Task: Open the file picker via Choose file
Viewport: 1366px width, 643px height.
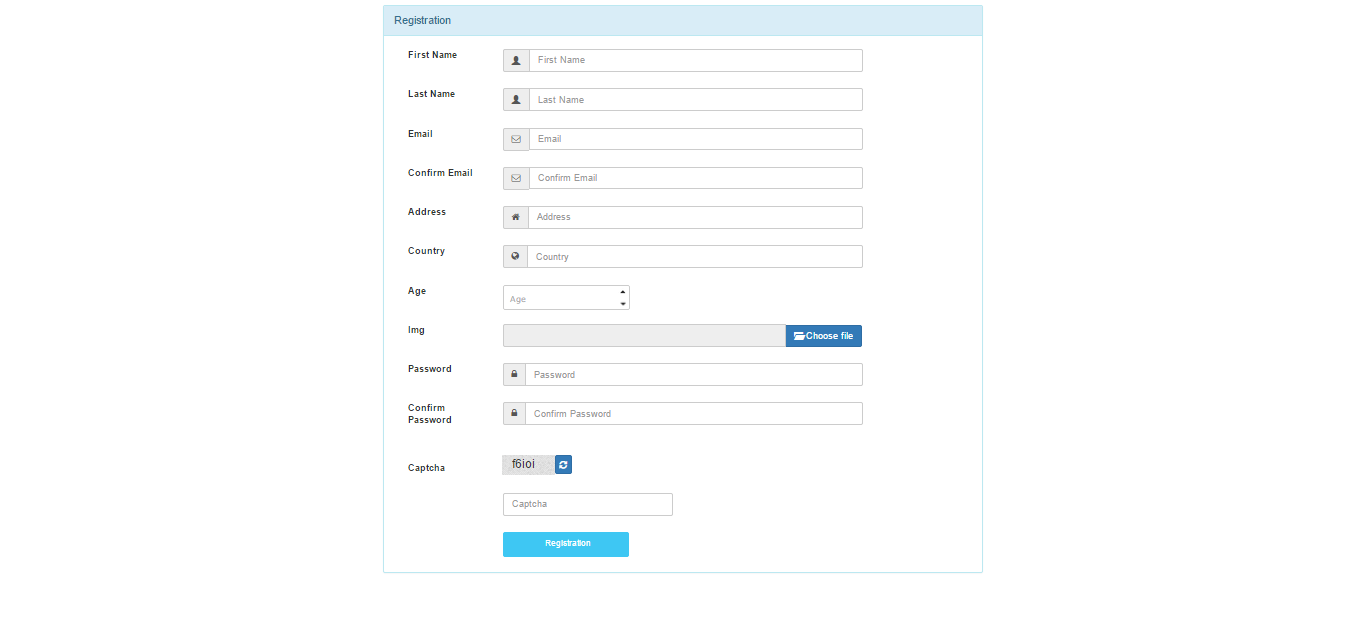Action: click(x=823, y=335)
